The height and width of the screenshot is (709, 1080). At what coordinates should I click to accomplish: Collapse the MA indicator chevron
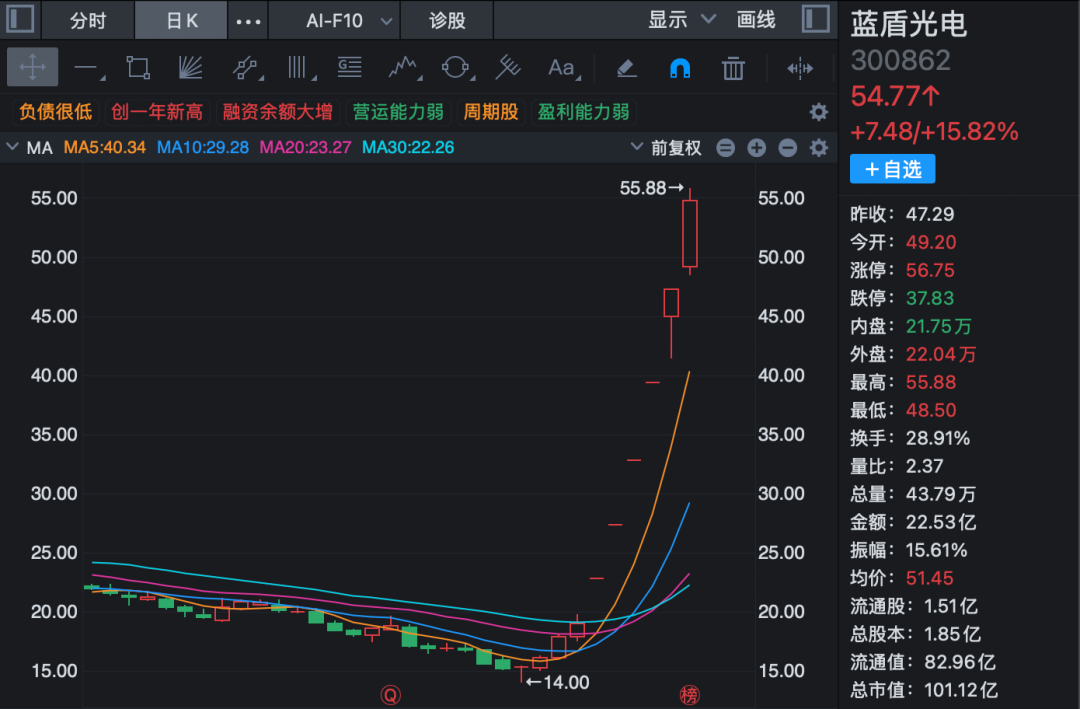(x=12, y=147)
